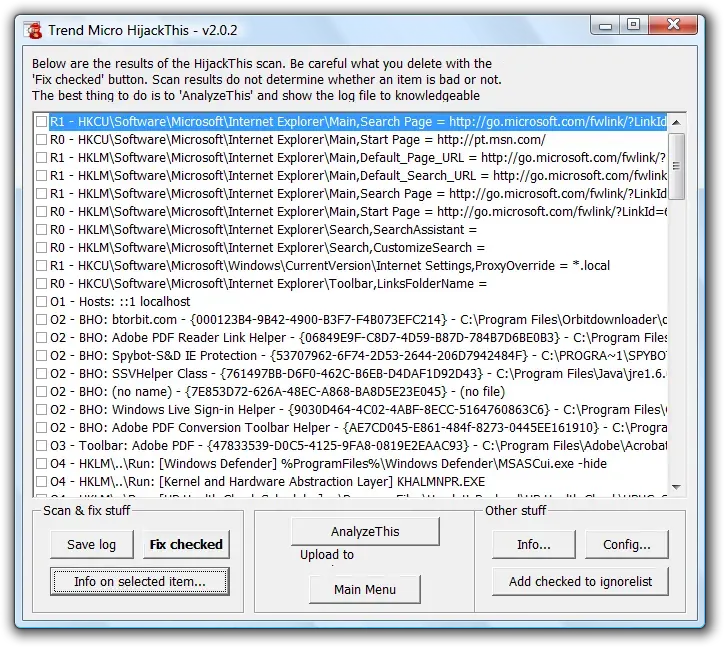724x647 pixels.
Task: Select the Toolbar: Adobe PDF row text
Action: (358, 446)
